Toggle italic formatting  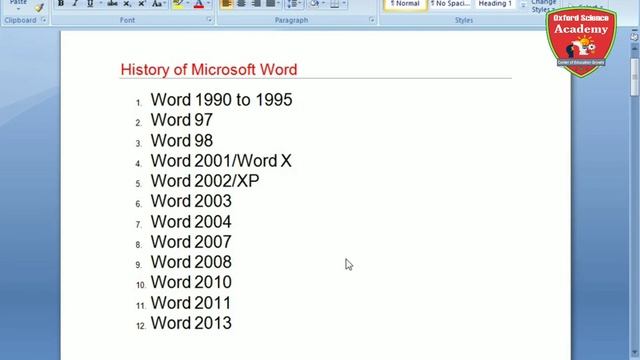[75, 4]
